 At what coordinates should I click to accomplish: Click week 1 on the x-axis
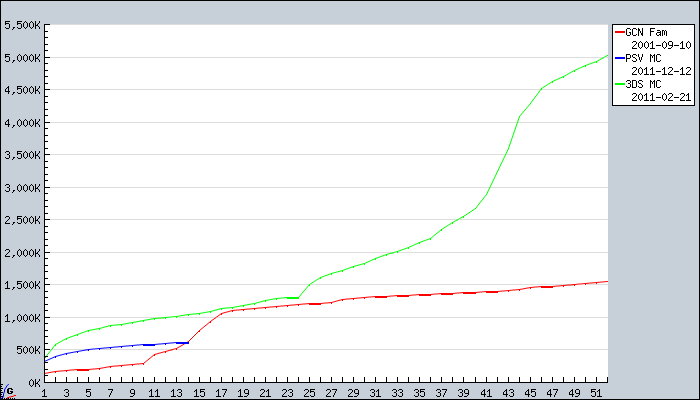[x=44, y=393]
